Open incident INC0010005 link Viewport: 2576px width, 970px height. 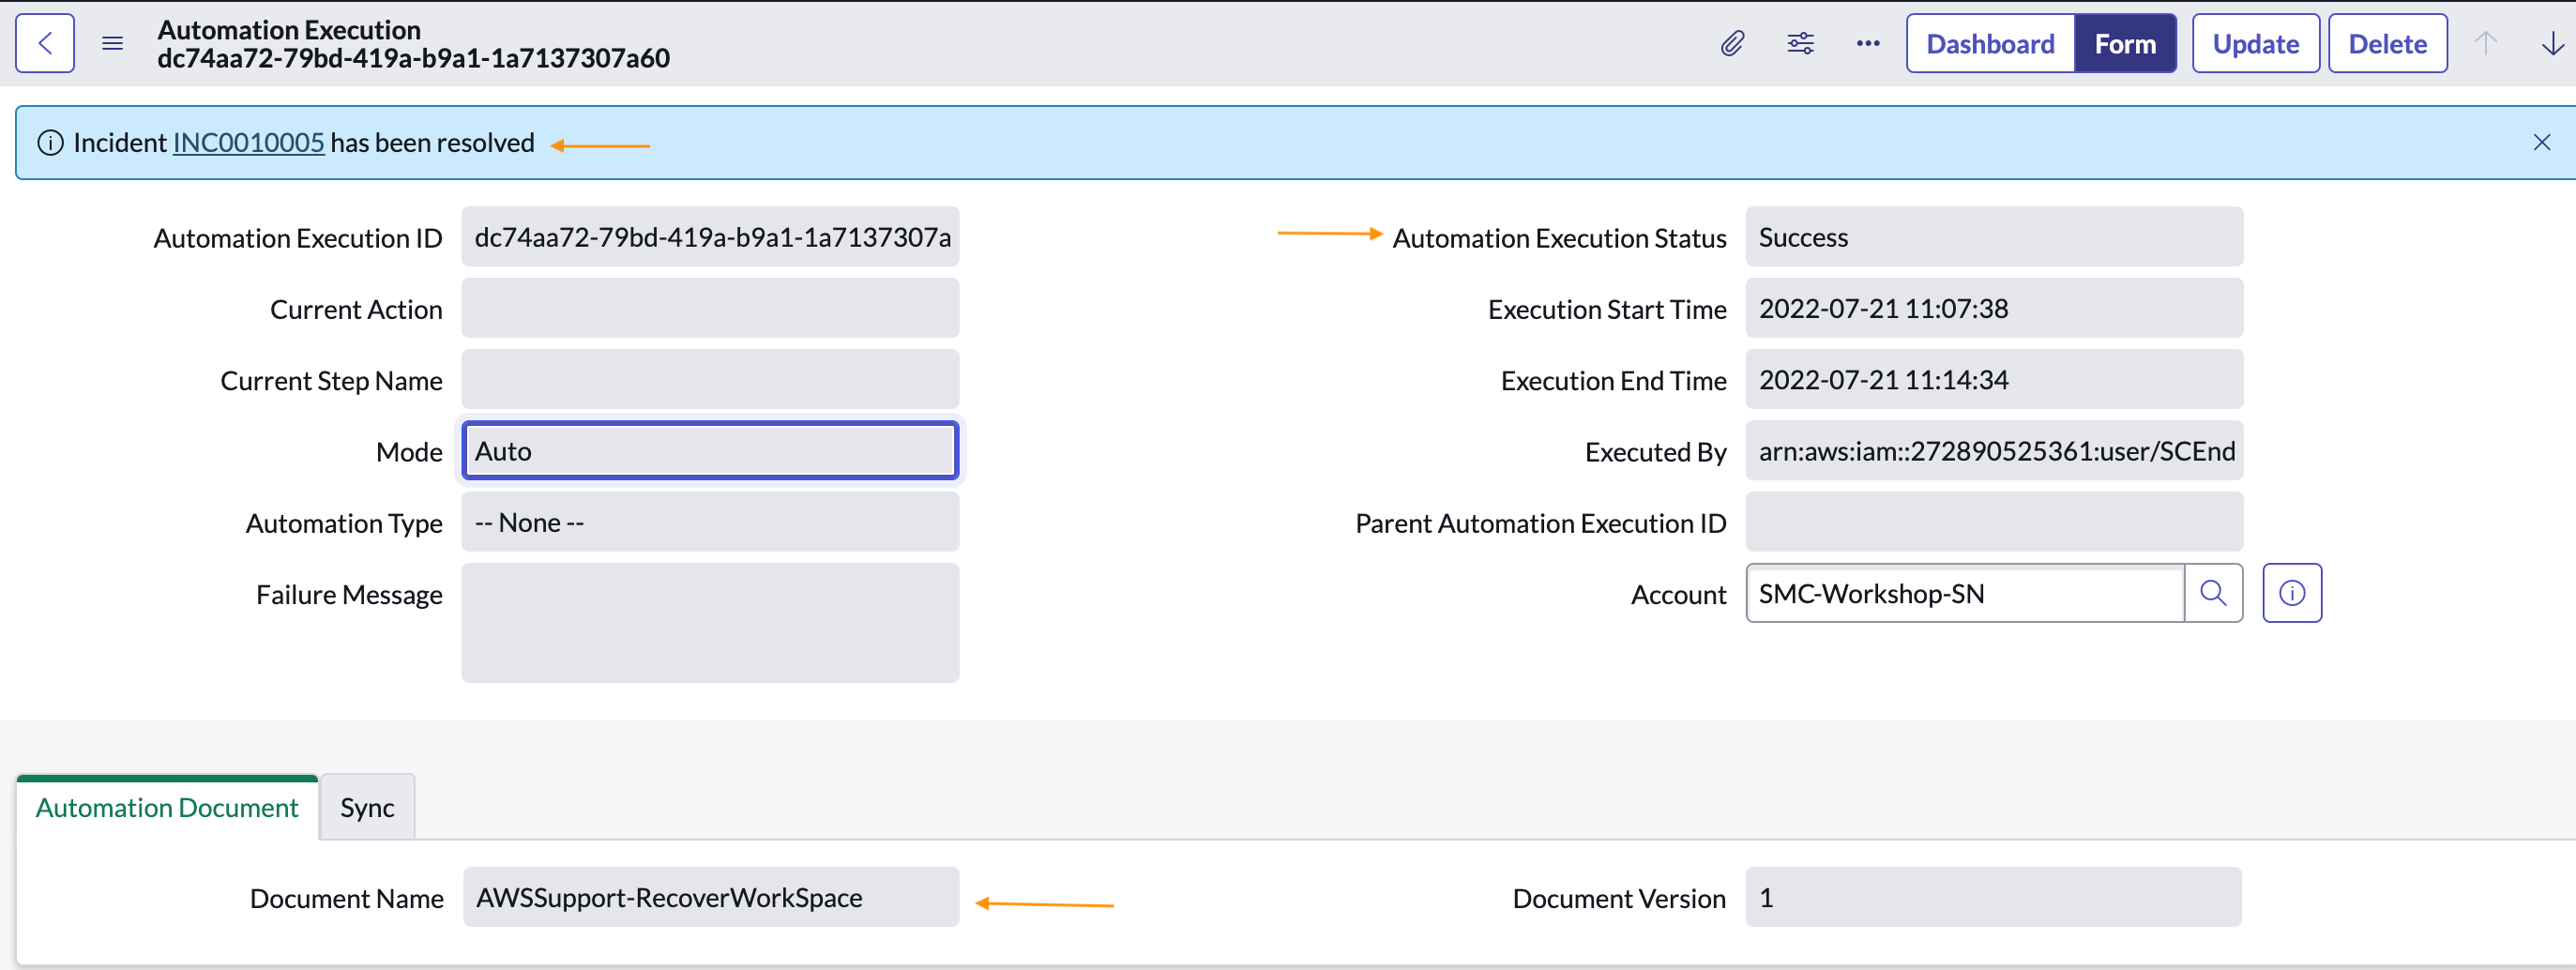click(x=248, y=142)
